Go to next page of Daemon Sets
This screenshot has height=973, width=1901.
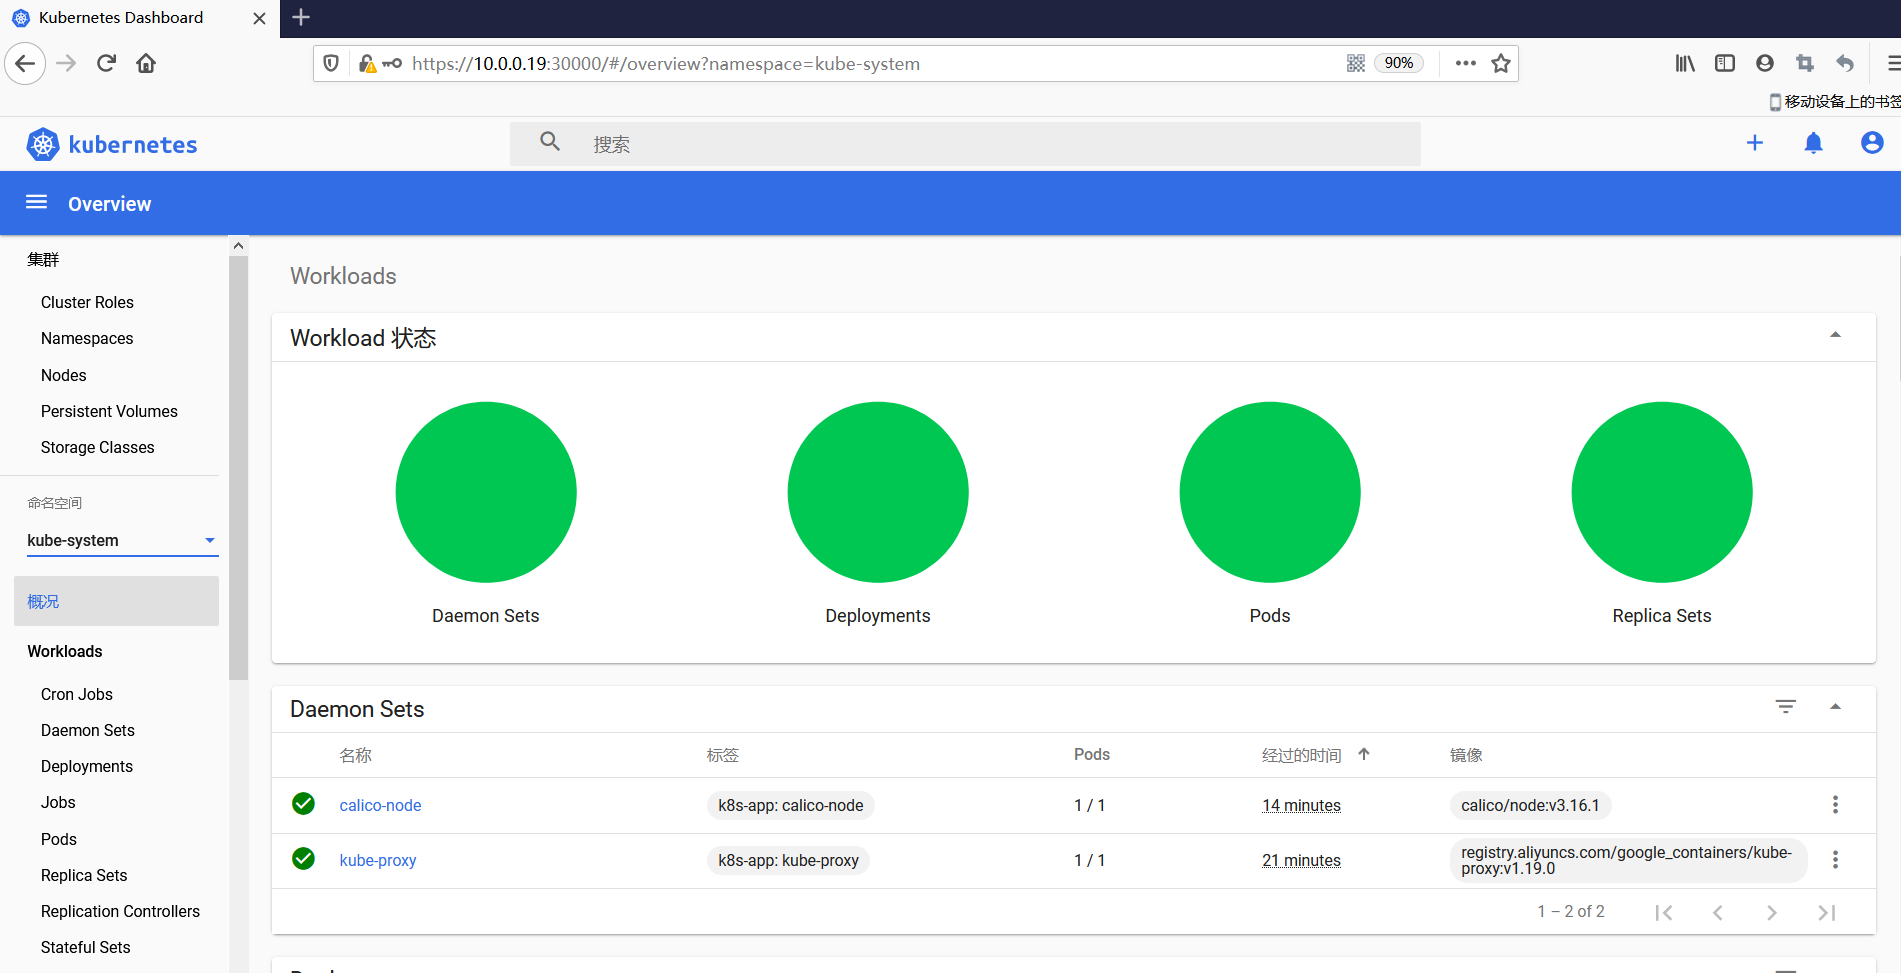[x=1772, y=912]
